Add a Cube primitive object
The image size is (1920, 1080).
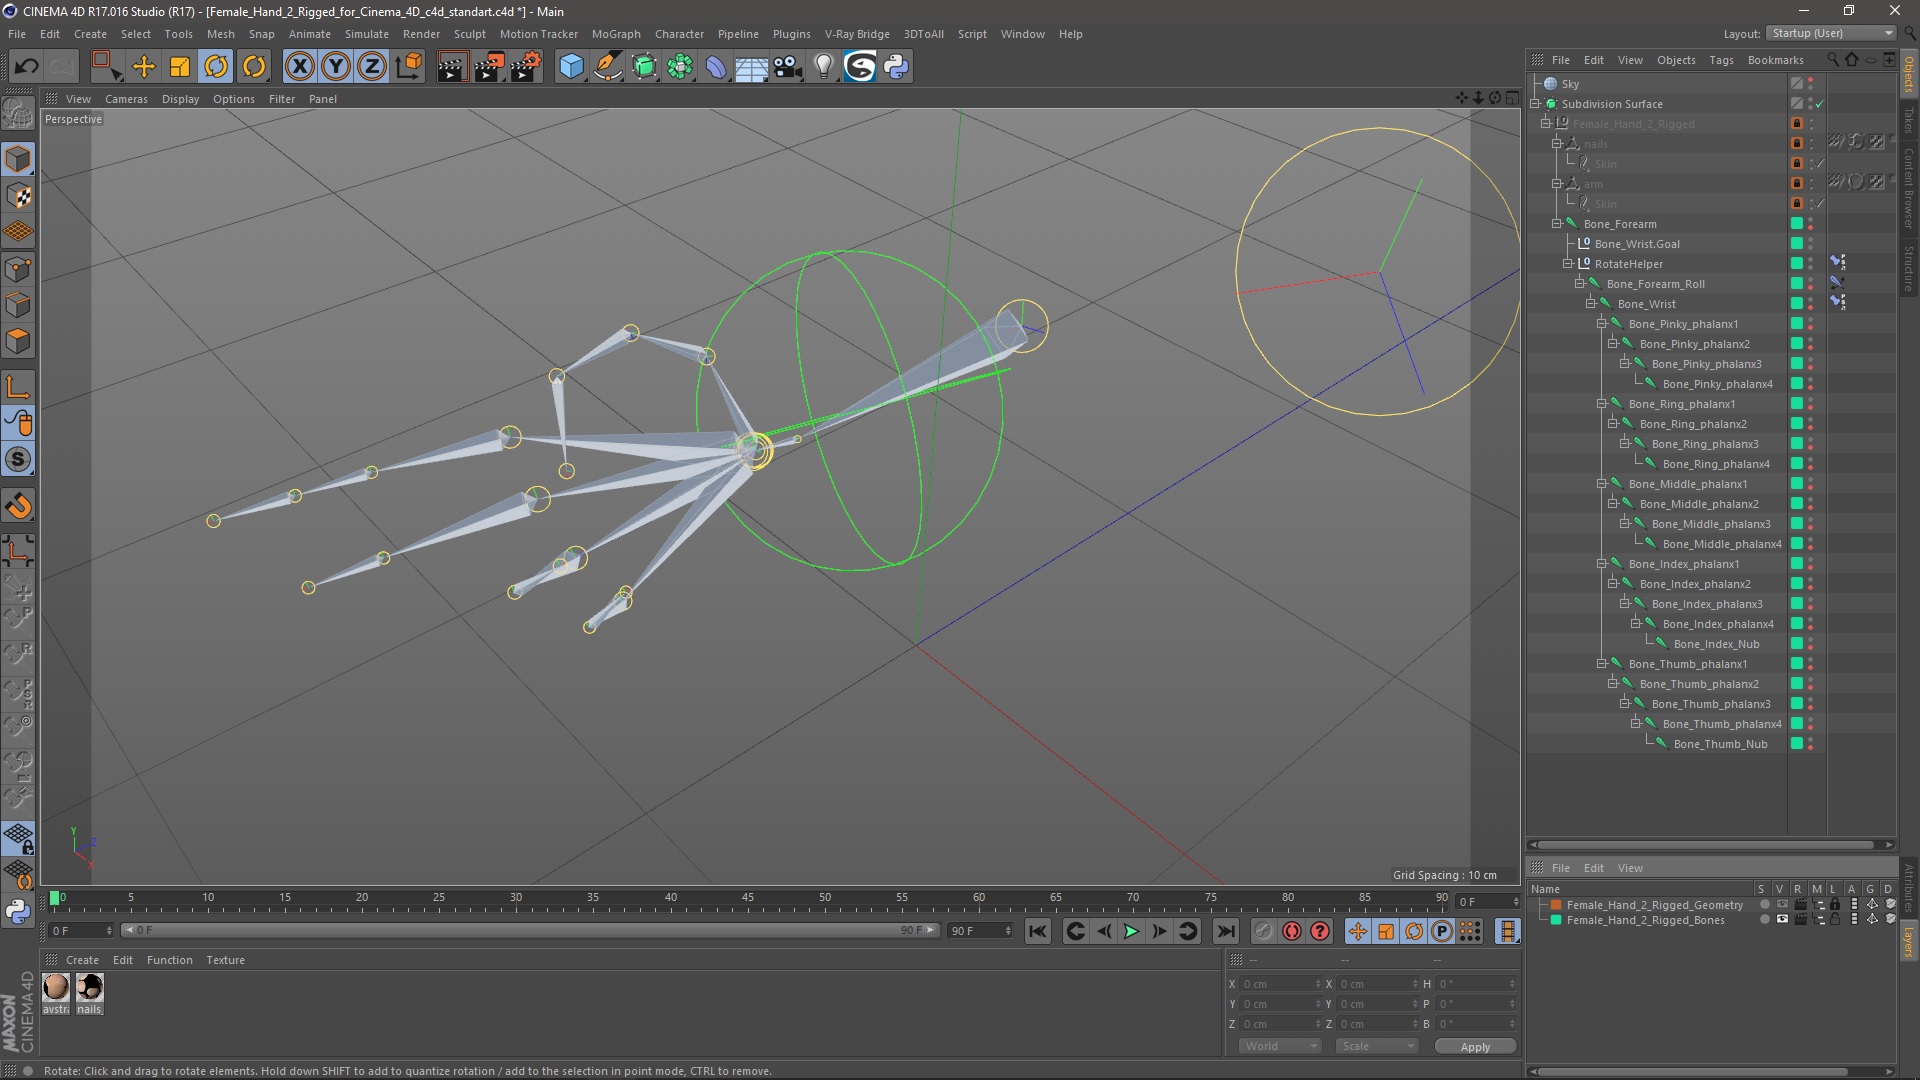(571, 67)
